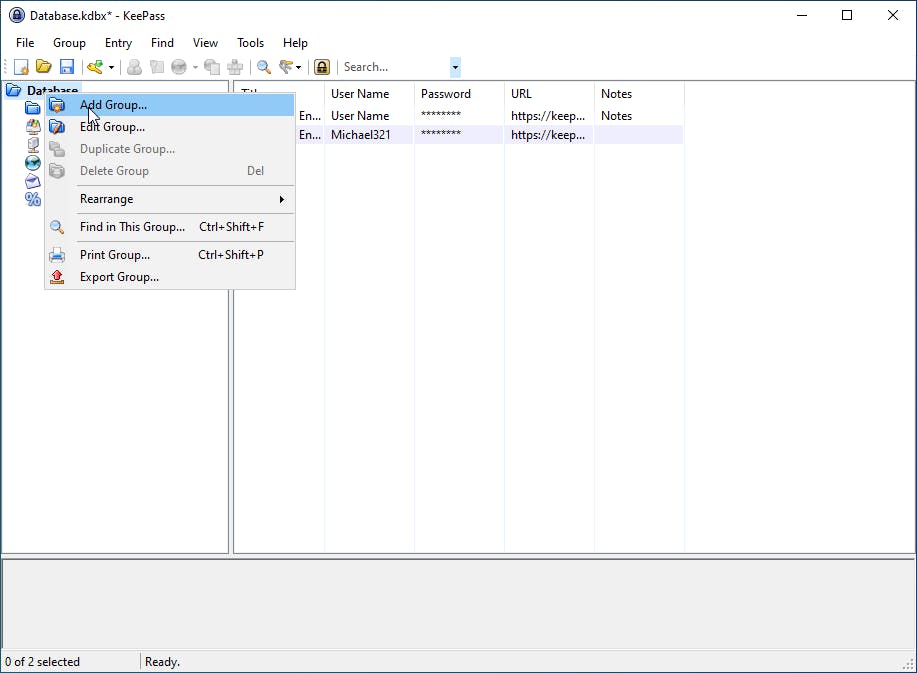Screen dimensions: 917x673
Task: Lock the workspace with padlock icon
Action: [x=322, y=67]
